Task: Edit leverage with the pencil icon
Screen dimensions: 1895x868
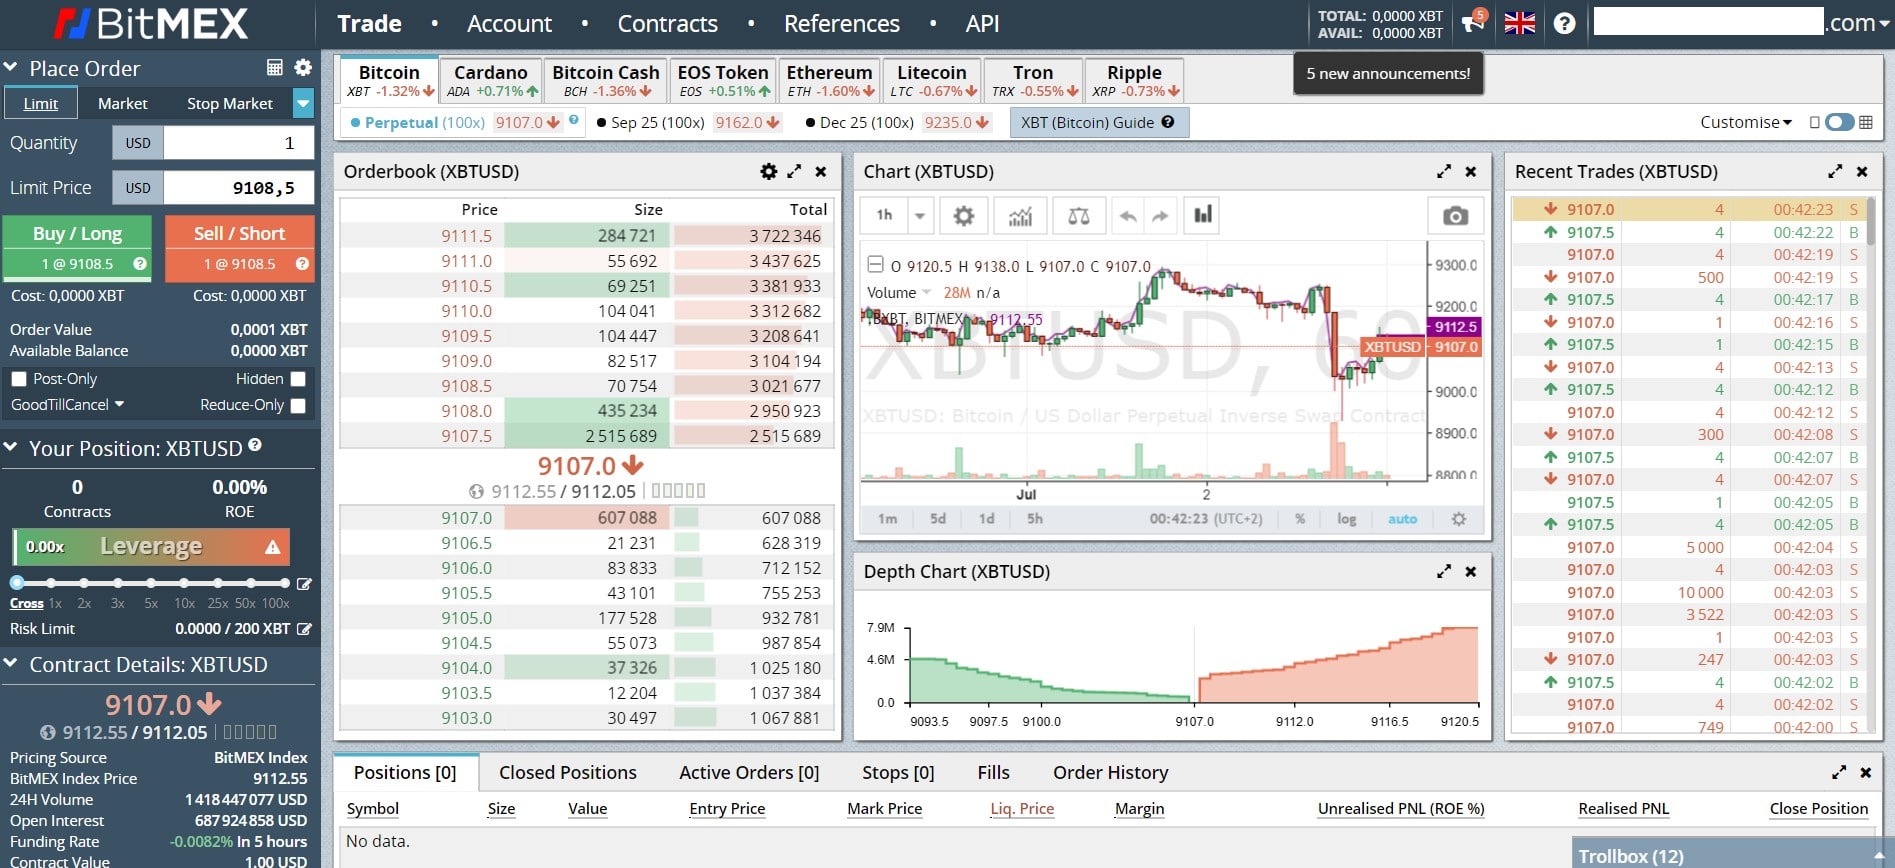Action: click(x=304, y=583)
